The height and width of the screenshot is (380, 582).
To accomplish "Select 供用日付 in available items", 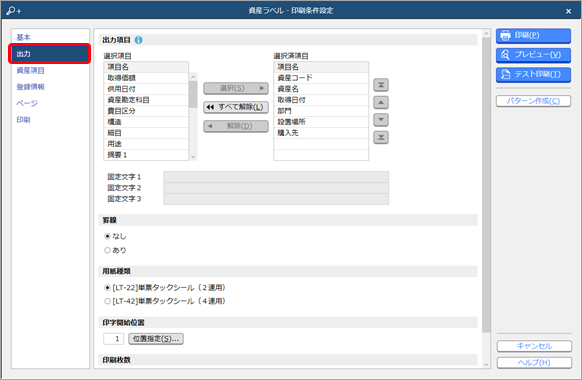I will tap(146, 89).
